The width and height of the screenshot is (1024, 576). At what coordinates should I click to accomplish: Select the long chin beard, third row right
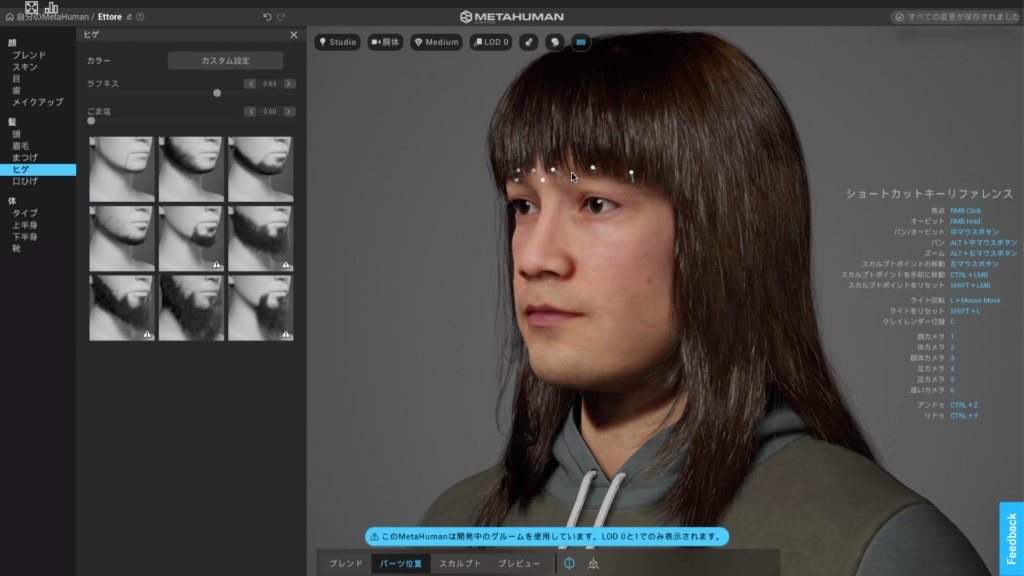pyautogui.click(x=261, y=308)
